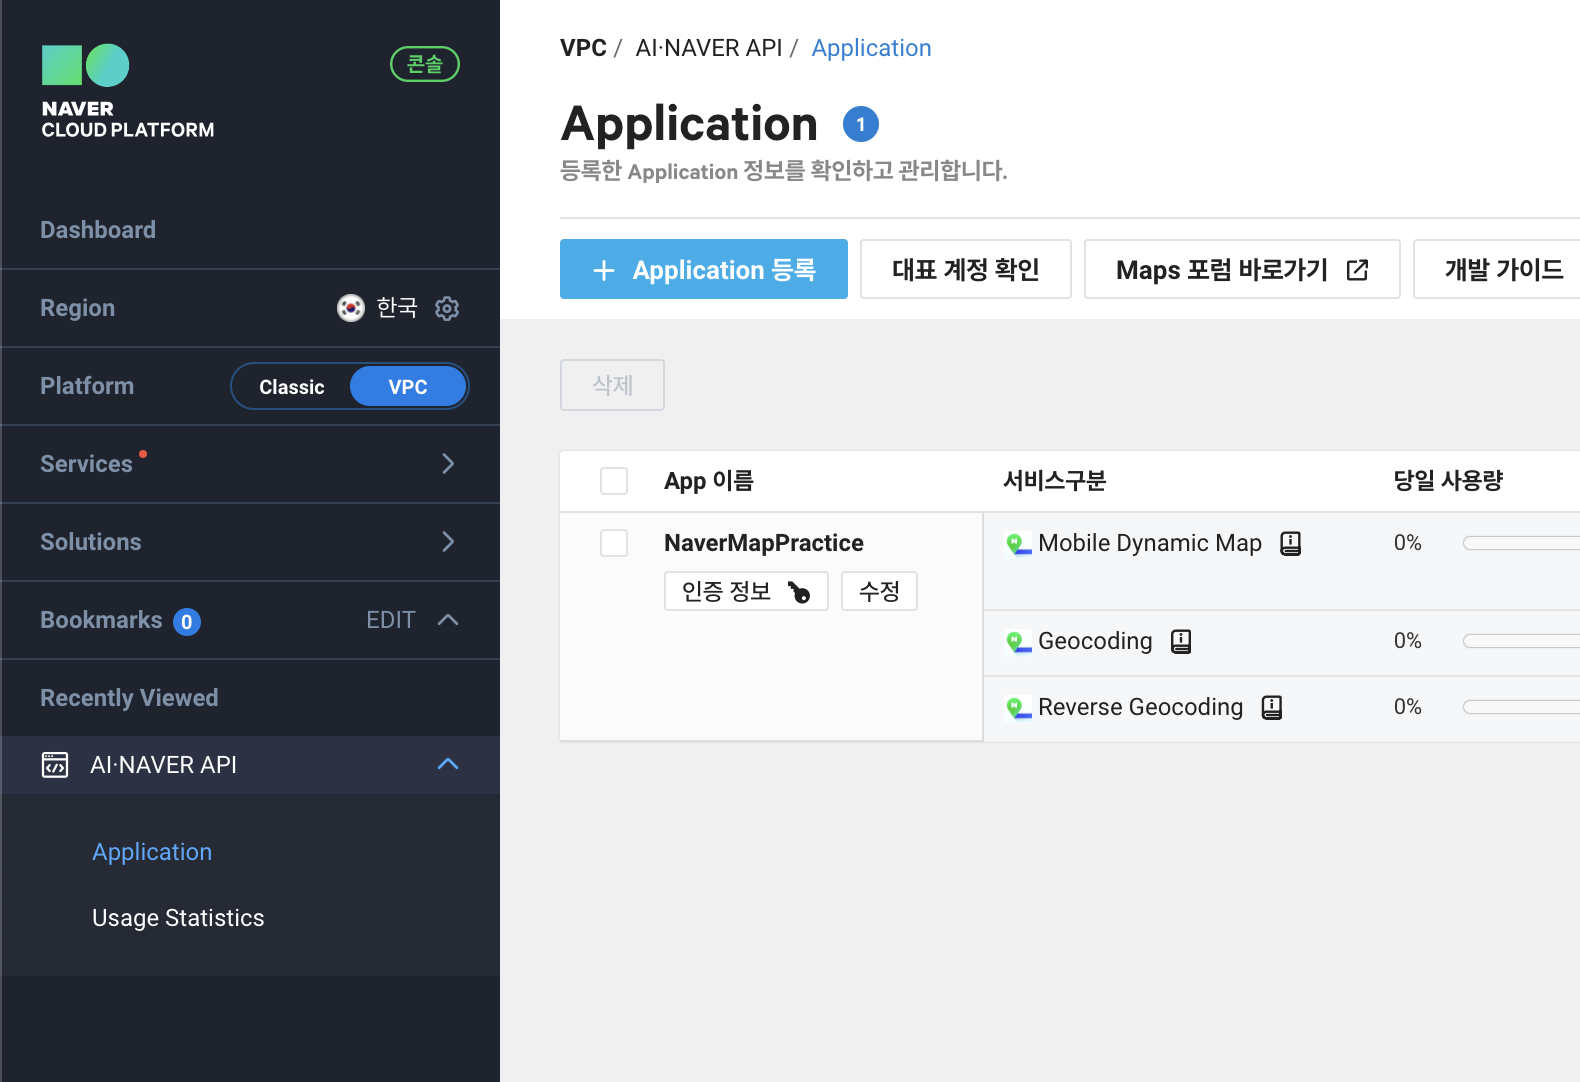Open the Services menu entry
The image size is (1580, 1082).
(x=87, y=464)
